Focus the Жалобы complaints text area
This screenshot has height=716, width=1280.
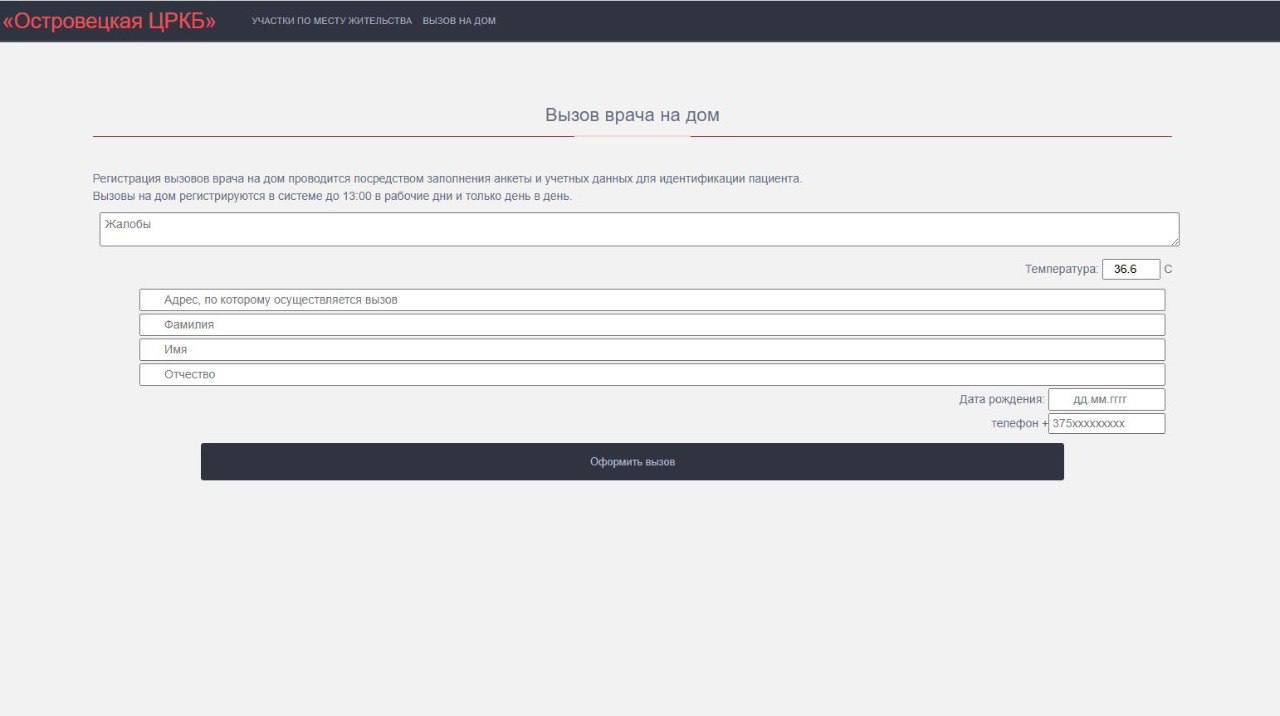tap(638, 229)
